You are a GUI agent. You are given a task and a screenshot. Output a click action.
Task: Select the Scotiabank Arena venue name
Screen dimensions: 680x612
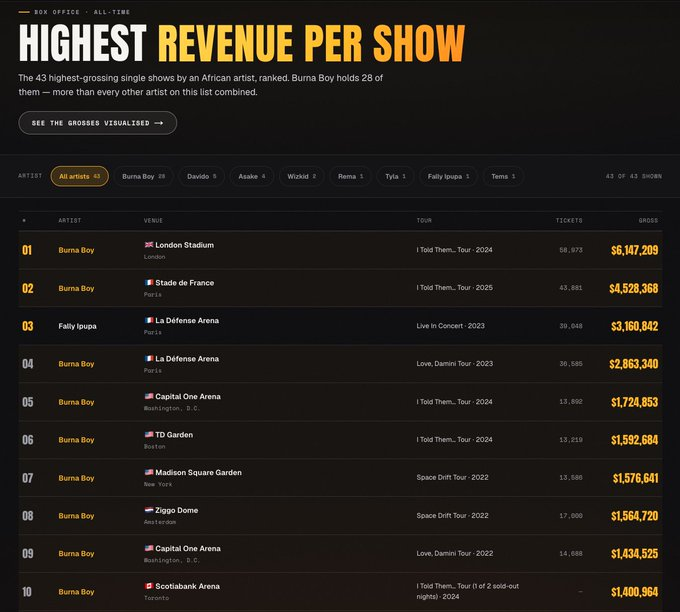[x=187, y=586]
